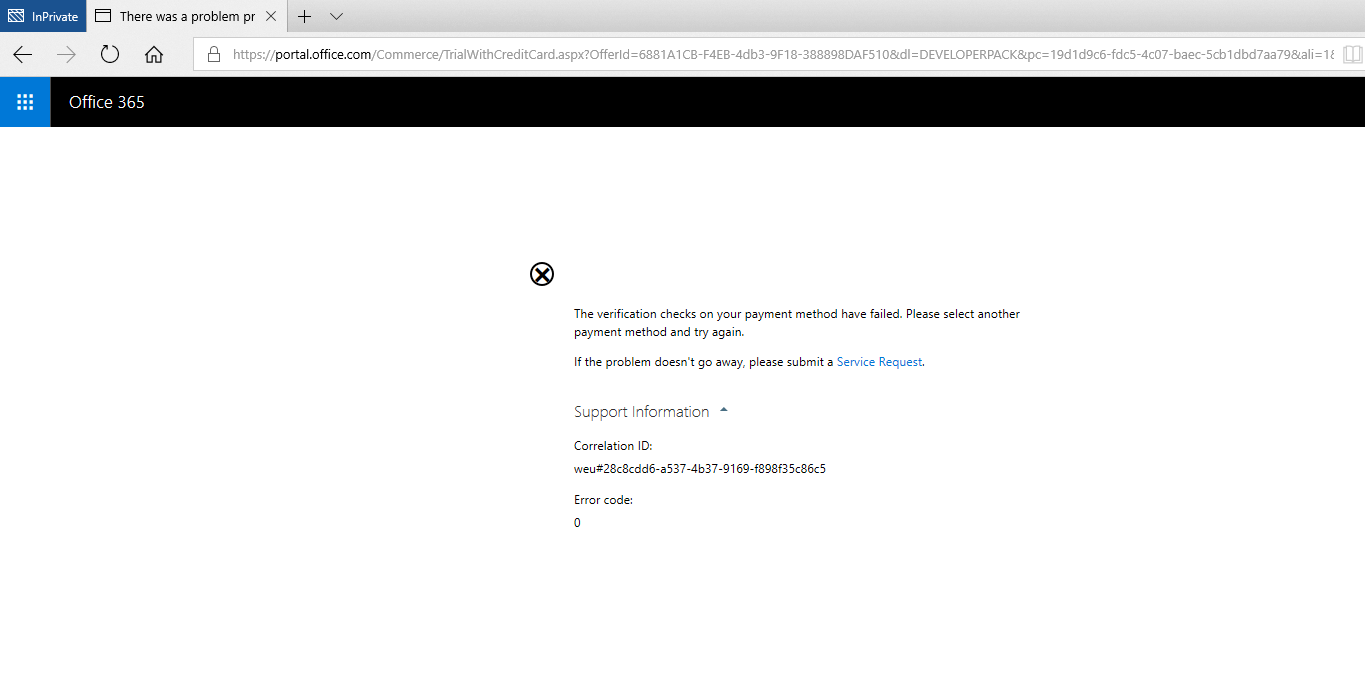1365x693 pixels.
Task: Click the Correlation ID value weu#28c8cdd6
Action: [700, 468]
